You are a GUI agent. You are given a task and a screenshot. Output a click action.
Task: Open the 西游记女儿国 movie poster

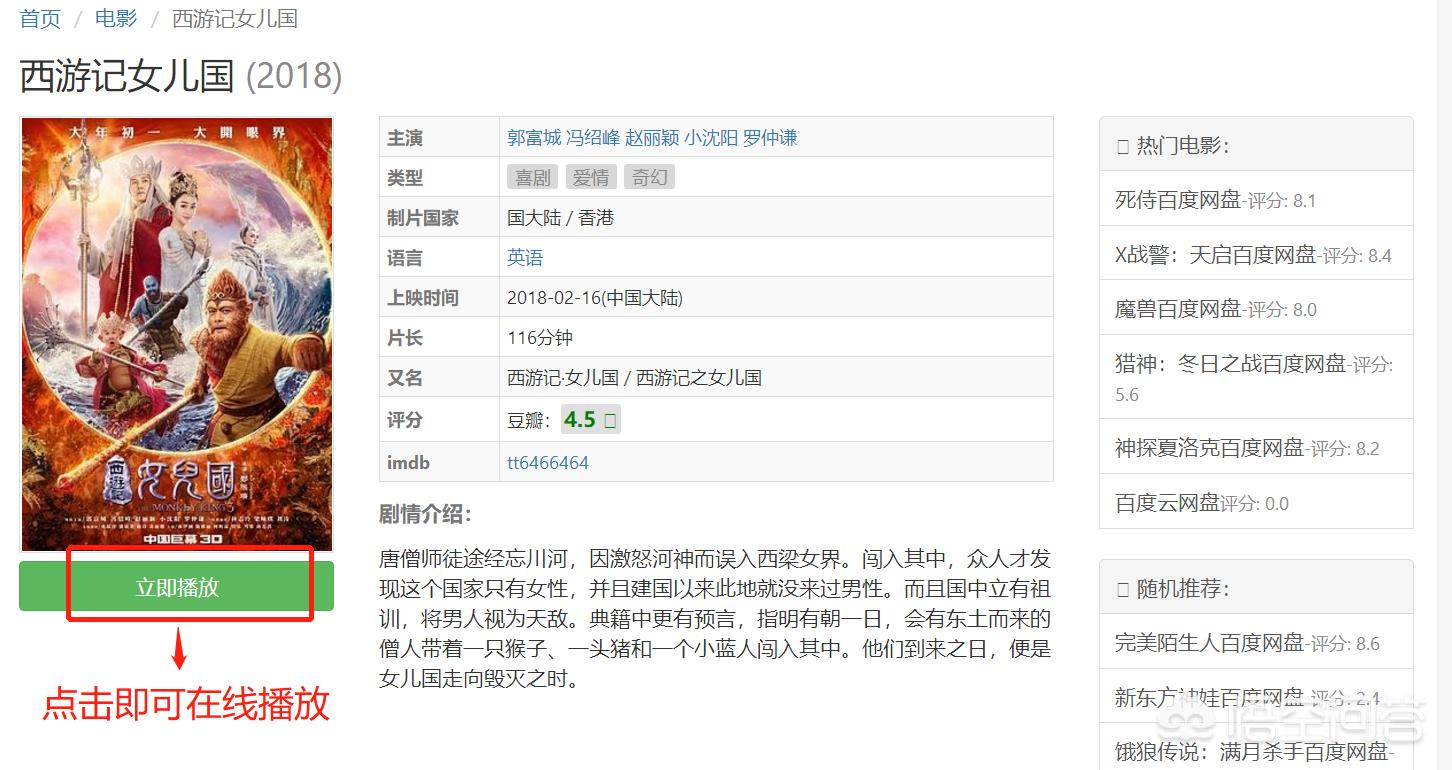click(177, 335)
